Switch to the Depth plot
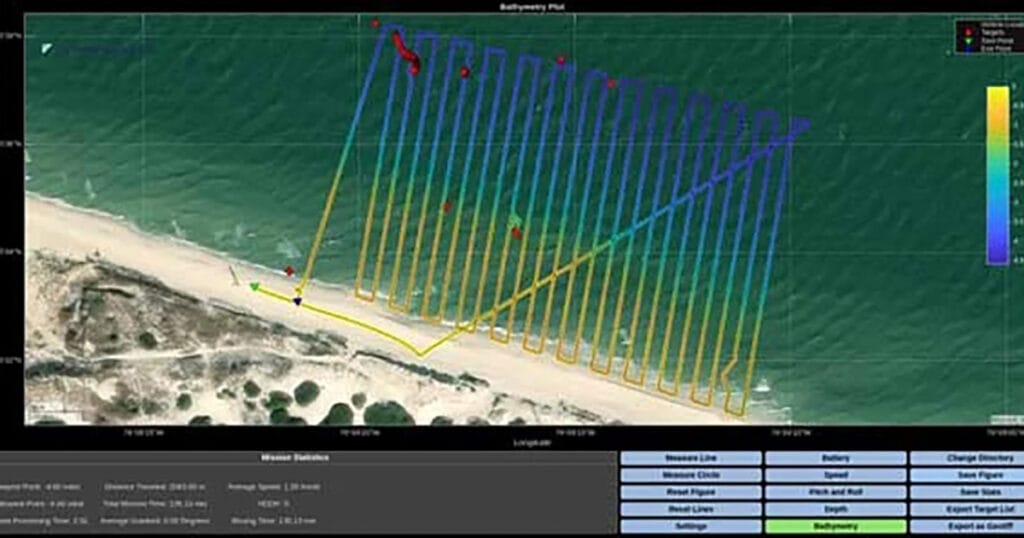This screenshot has height=538, width=1024. [835, 509]
